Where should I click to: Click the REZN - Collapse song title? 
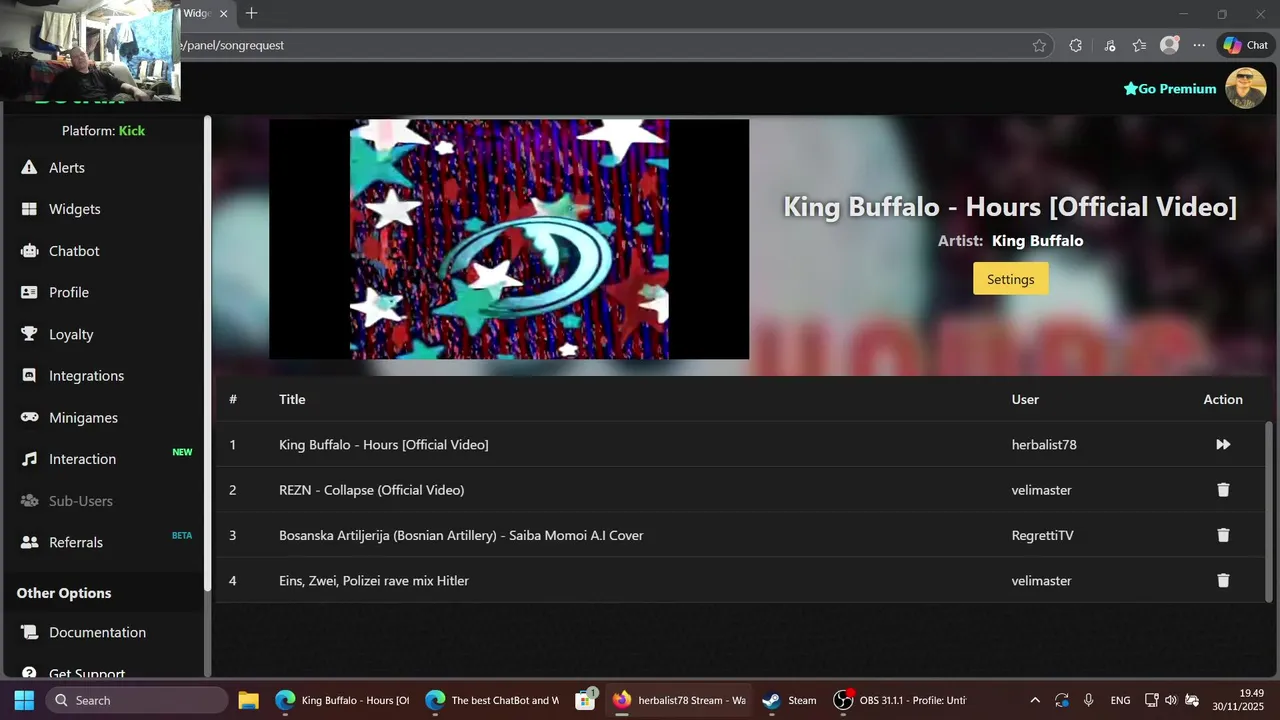coord(371,490)
